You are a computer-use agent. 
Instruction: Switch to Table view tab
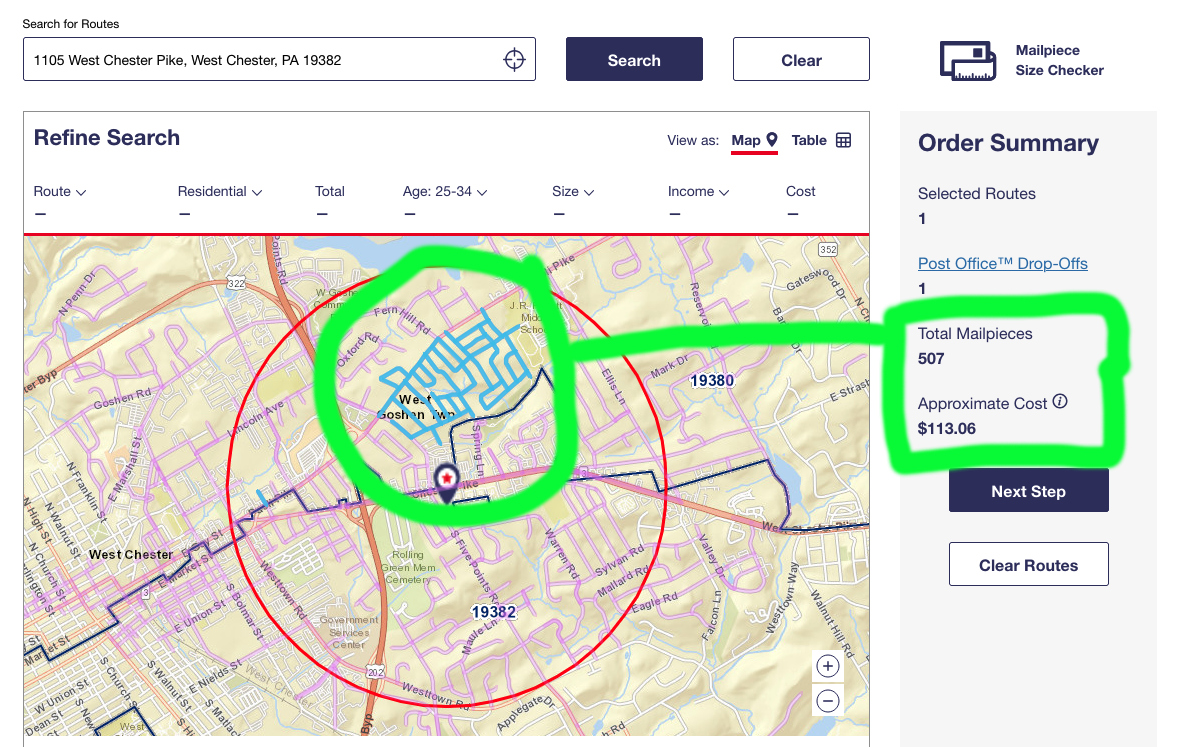pyautogui.click(x=809, y=140)
